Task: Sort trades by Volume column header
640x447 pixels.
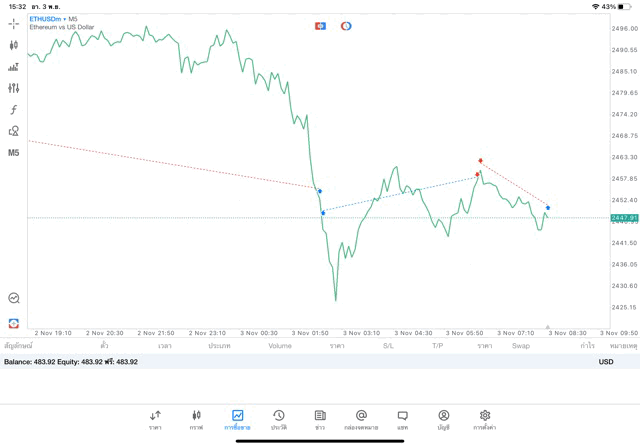Action: point(280,346)
